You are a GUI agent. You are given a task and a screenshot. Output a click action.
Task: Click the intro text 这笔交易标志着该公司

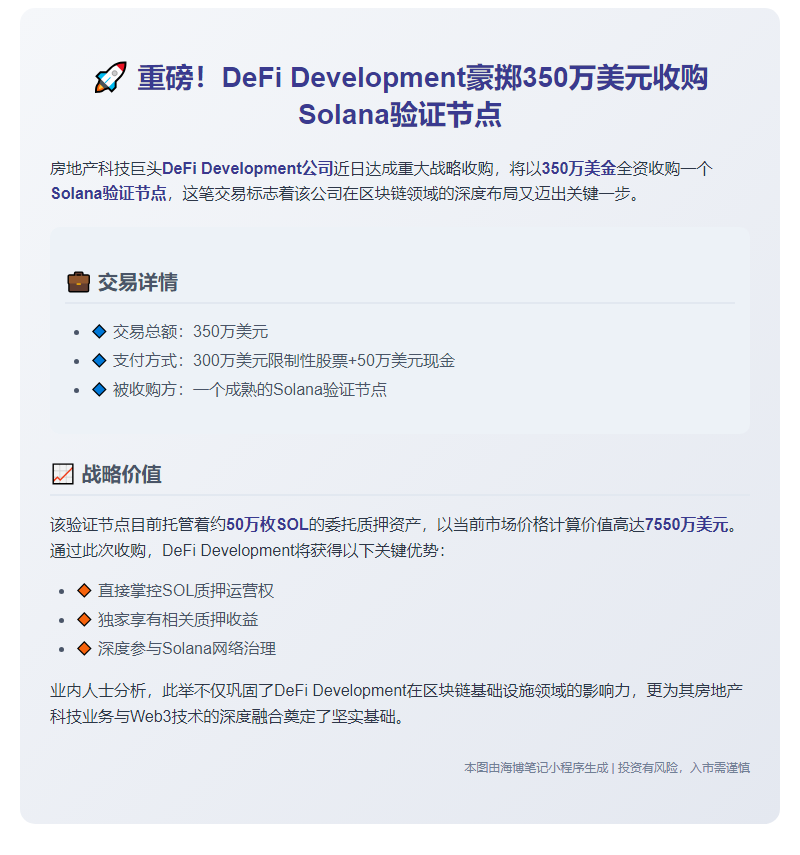click(x=262, y=194)
